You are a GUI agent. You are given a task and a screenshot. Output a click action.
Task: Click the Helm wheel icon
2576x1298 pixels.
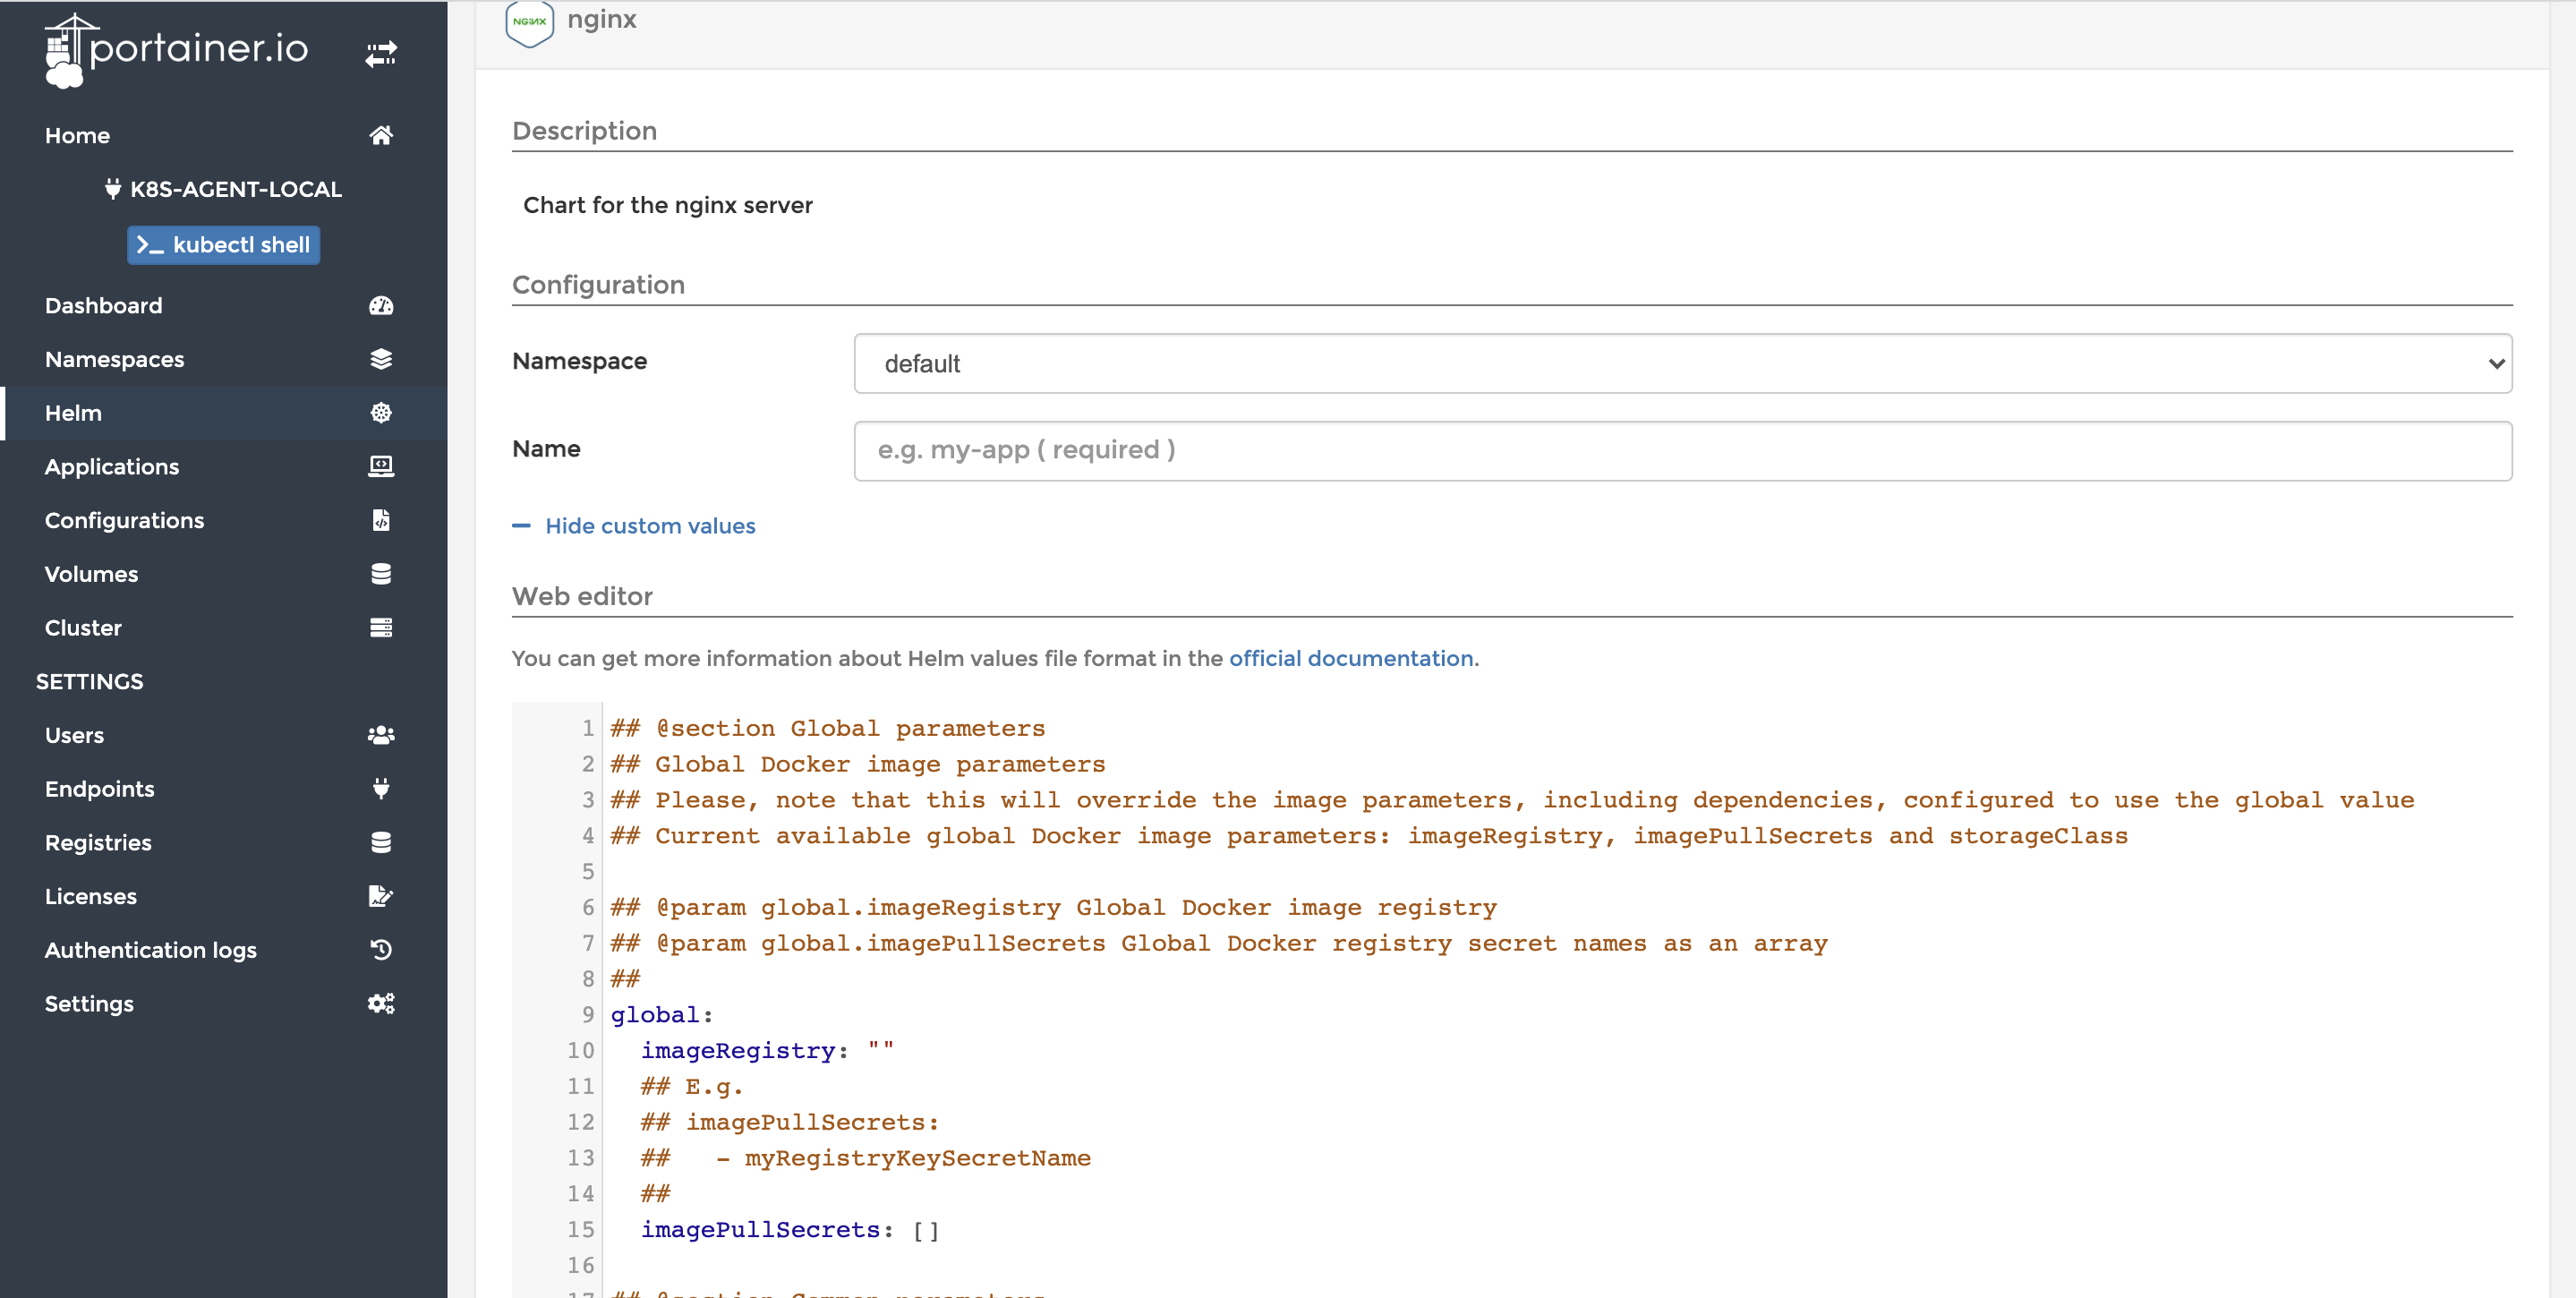click(381, 412)
